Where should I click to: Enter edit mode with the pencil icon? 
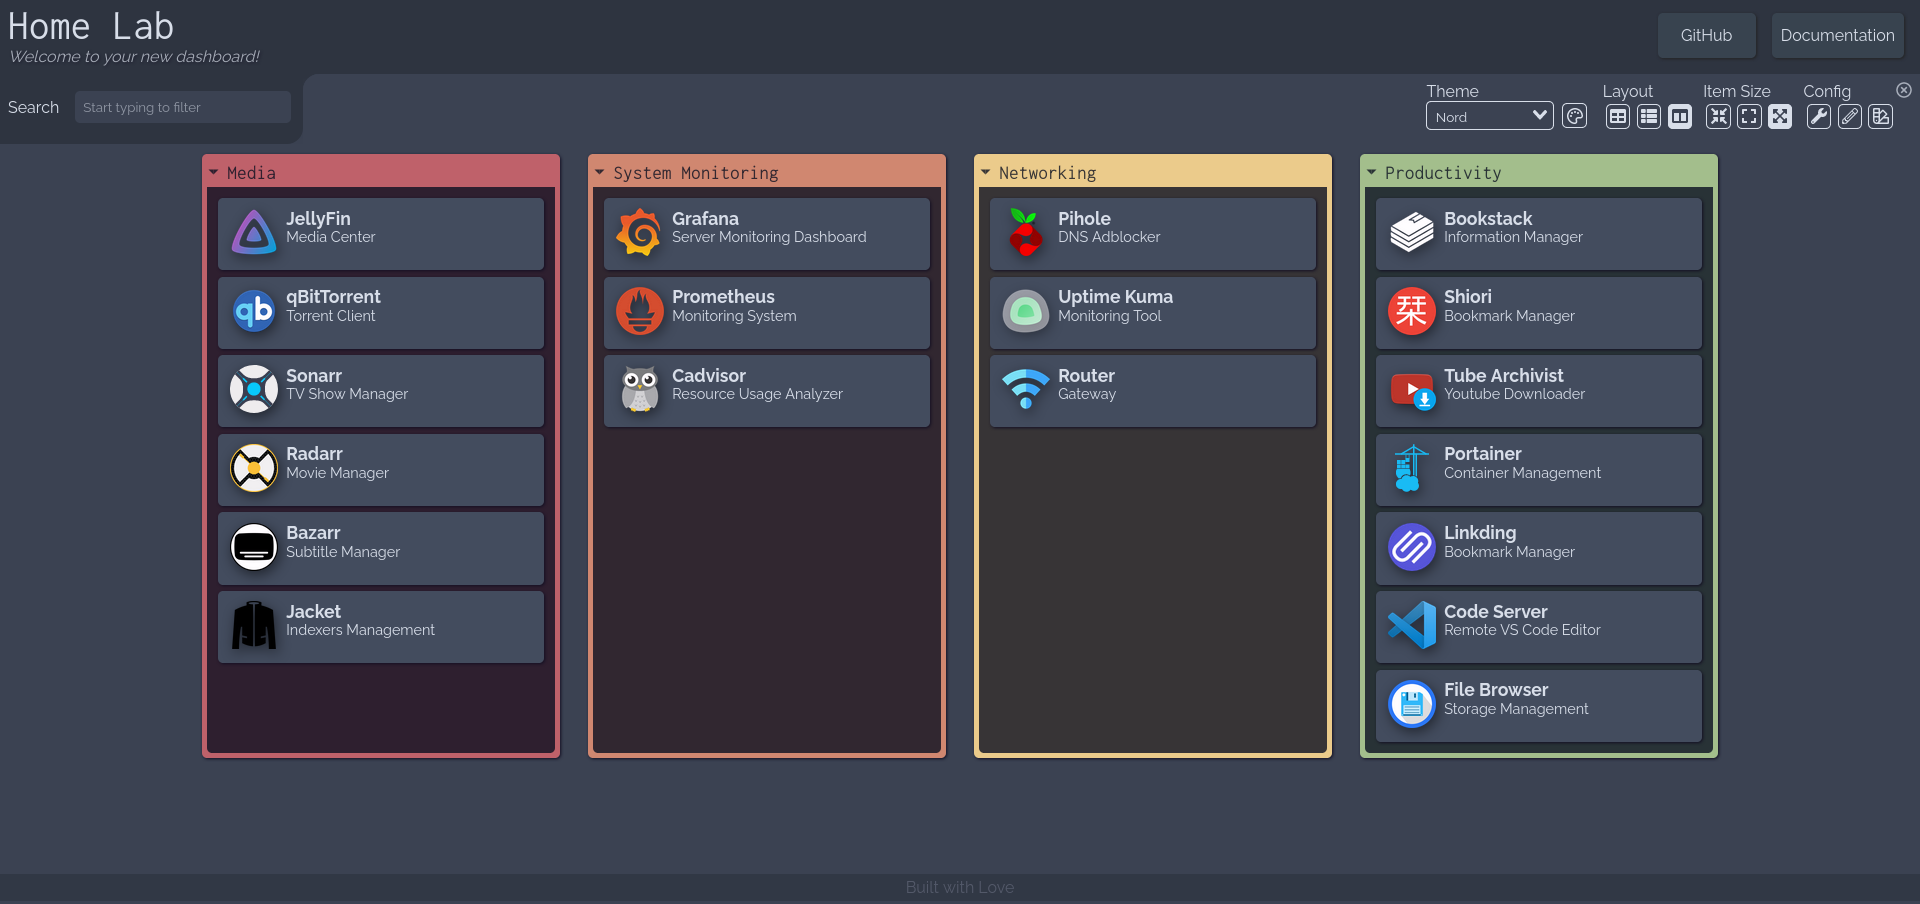click(1850, 117)
